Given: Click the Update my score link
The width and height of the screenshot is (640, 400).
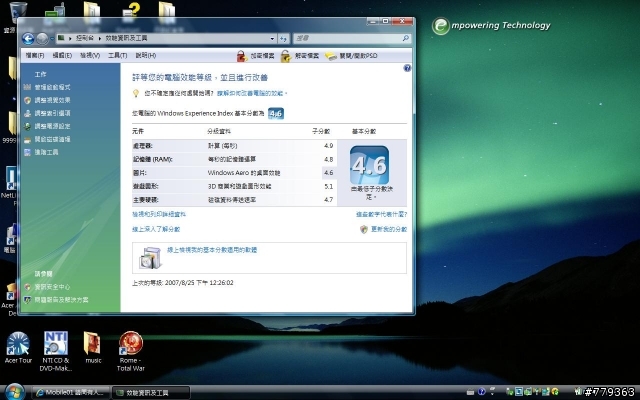Looking at the screenshot, I should click(389, 229).
